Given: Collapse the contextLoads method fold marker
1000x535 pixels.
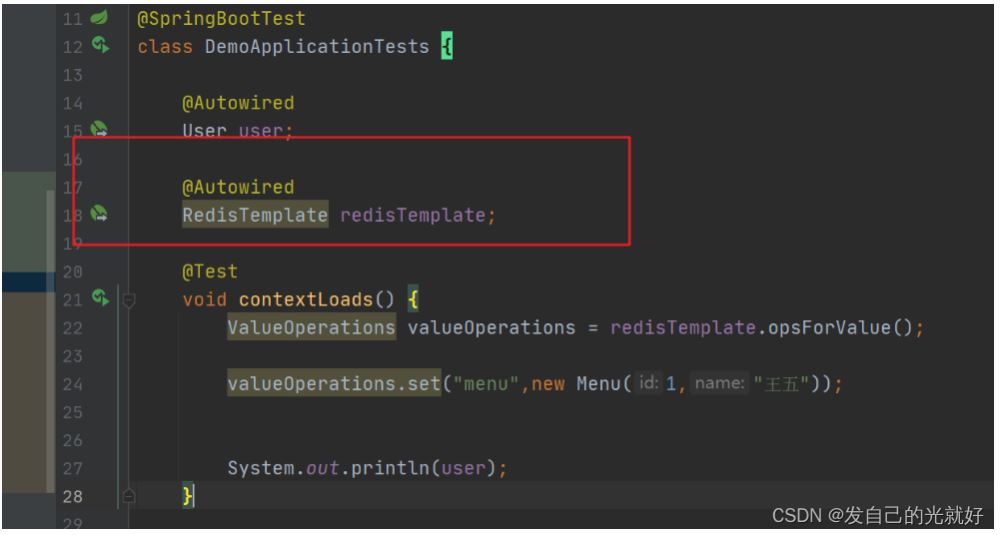Looking at the screenshot, I should (x=128, y=298).
